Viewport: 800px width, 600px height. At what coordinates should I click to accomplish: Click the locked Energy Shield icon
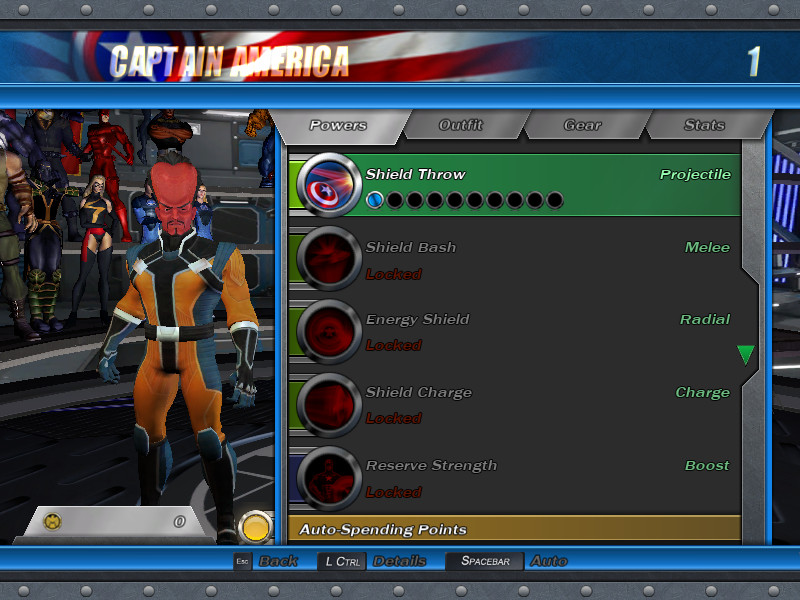click(329, 331)
